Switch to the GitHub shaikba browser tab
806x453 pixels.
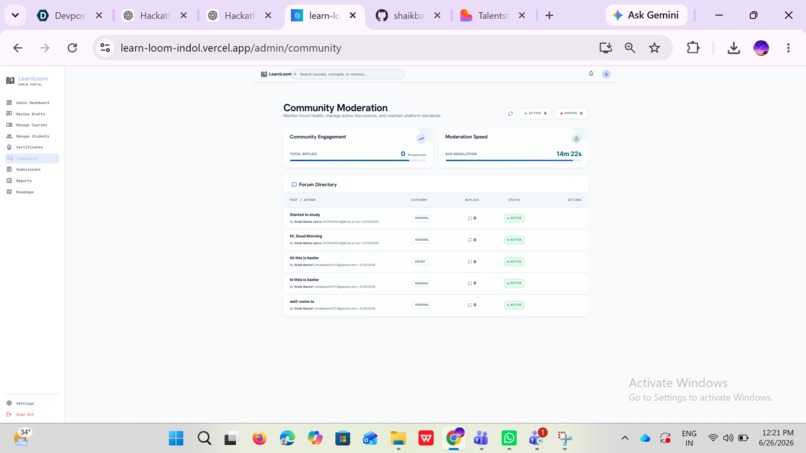(409, 15)
